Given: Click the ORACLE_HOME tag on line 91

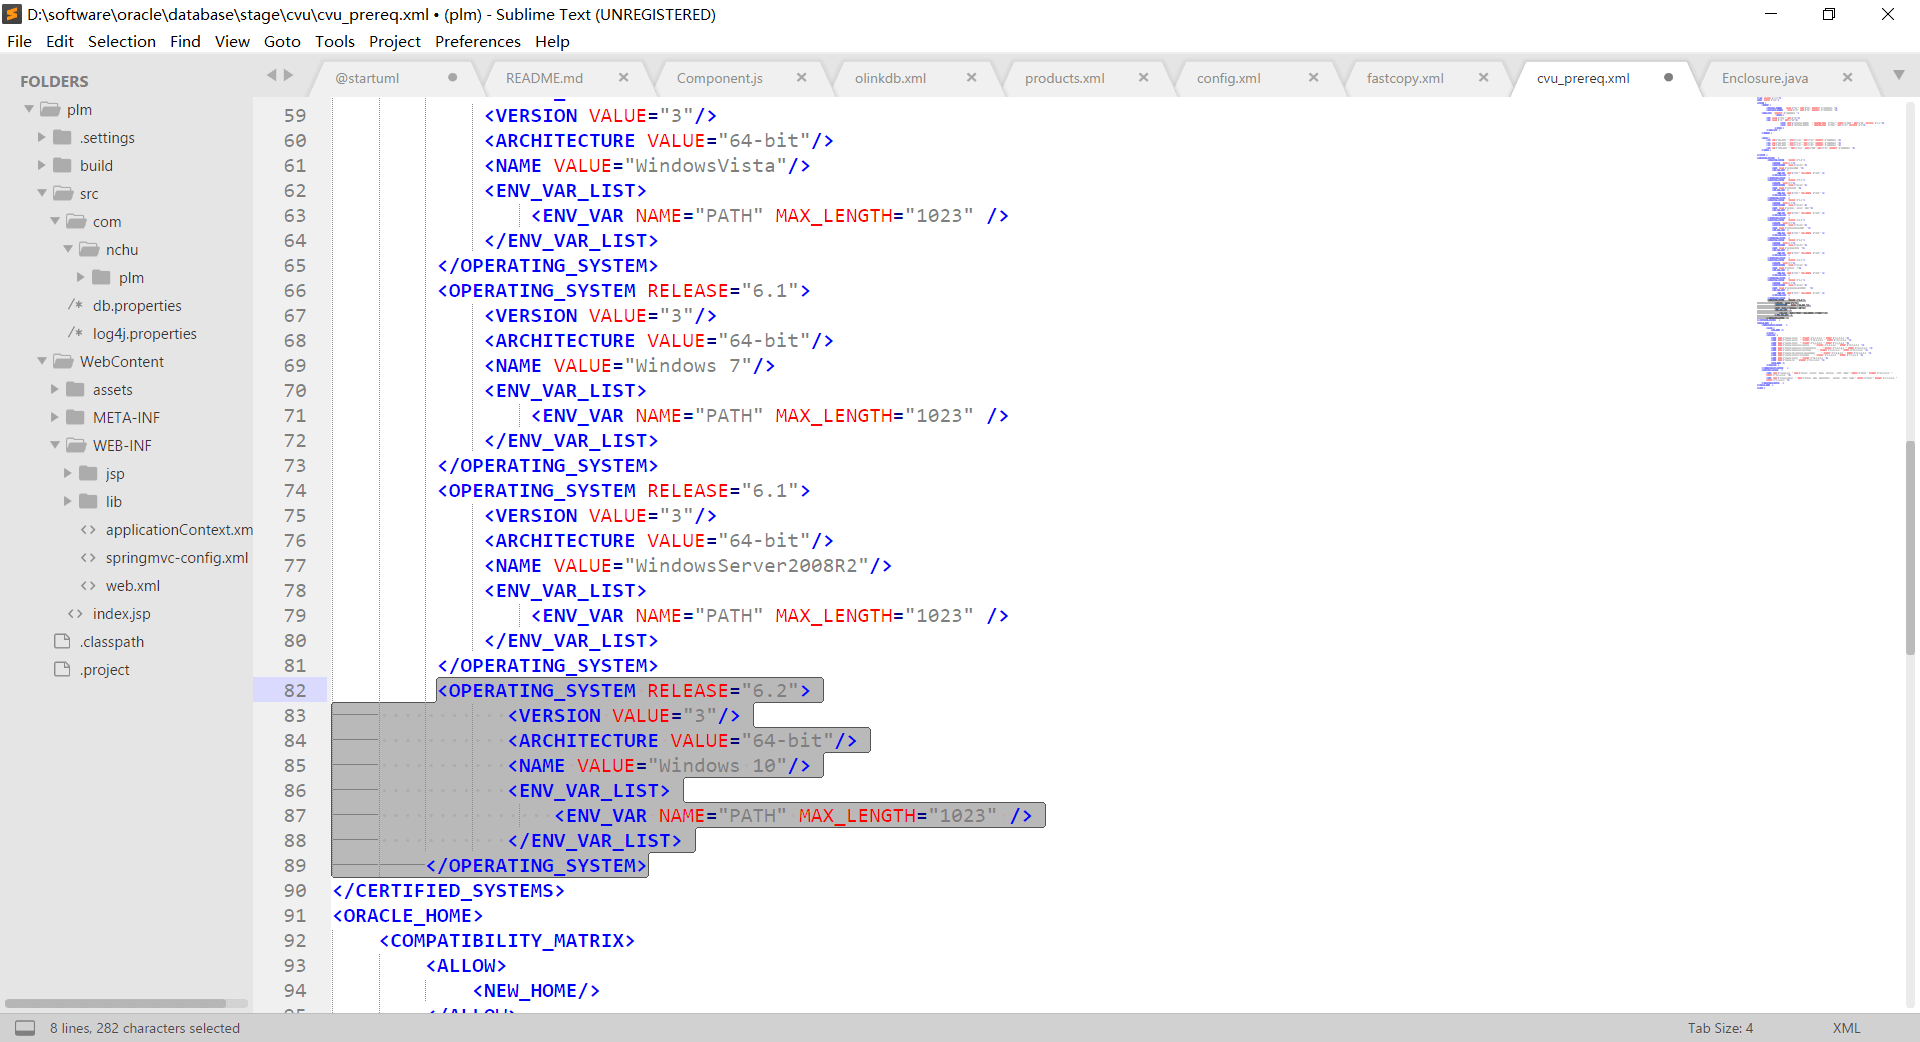Looking at the screenshot, I should pyautogui.click(x=408, y=915).
